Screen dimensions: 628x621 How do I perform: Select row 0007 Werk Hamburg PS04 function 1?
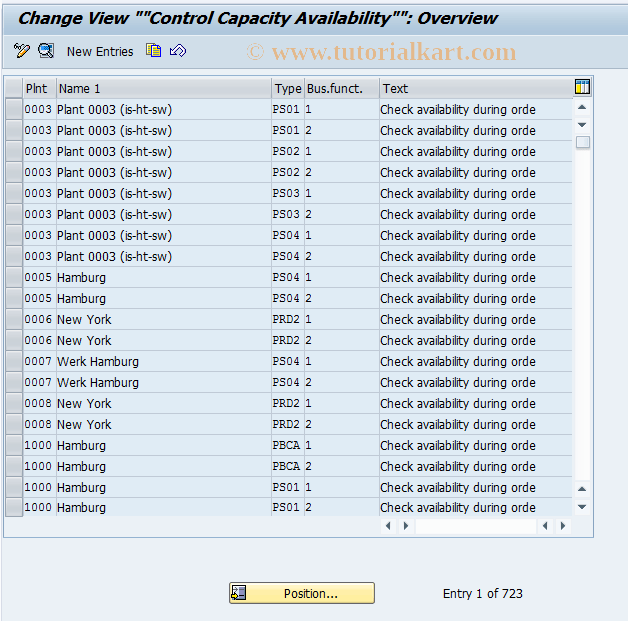tap(14, 361)
